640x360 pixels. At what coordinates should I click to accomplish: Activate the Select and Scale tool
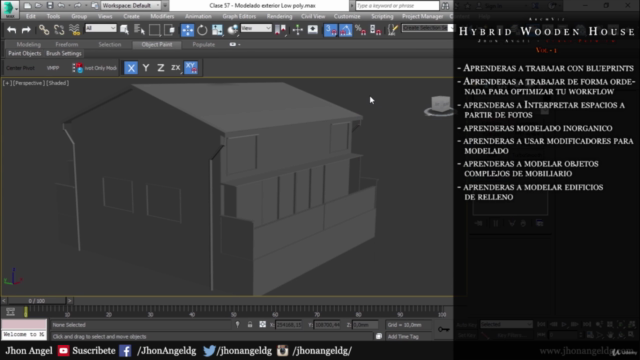click(217, 30)
